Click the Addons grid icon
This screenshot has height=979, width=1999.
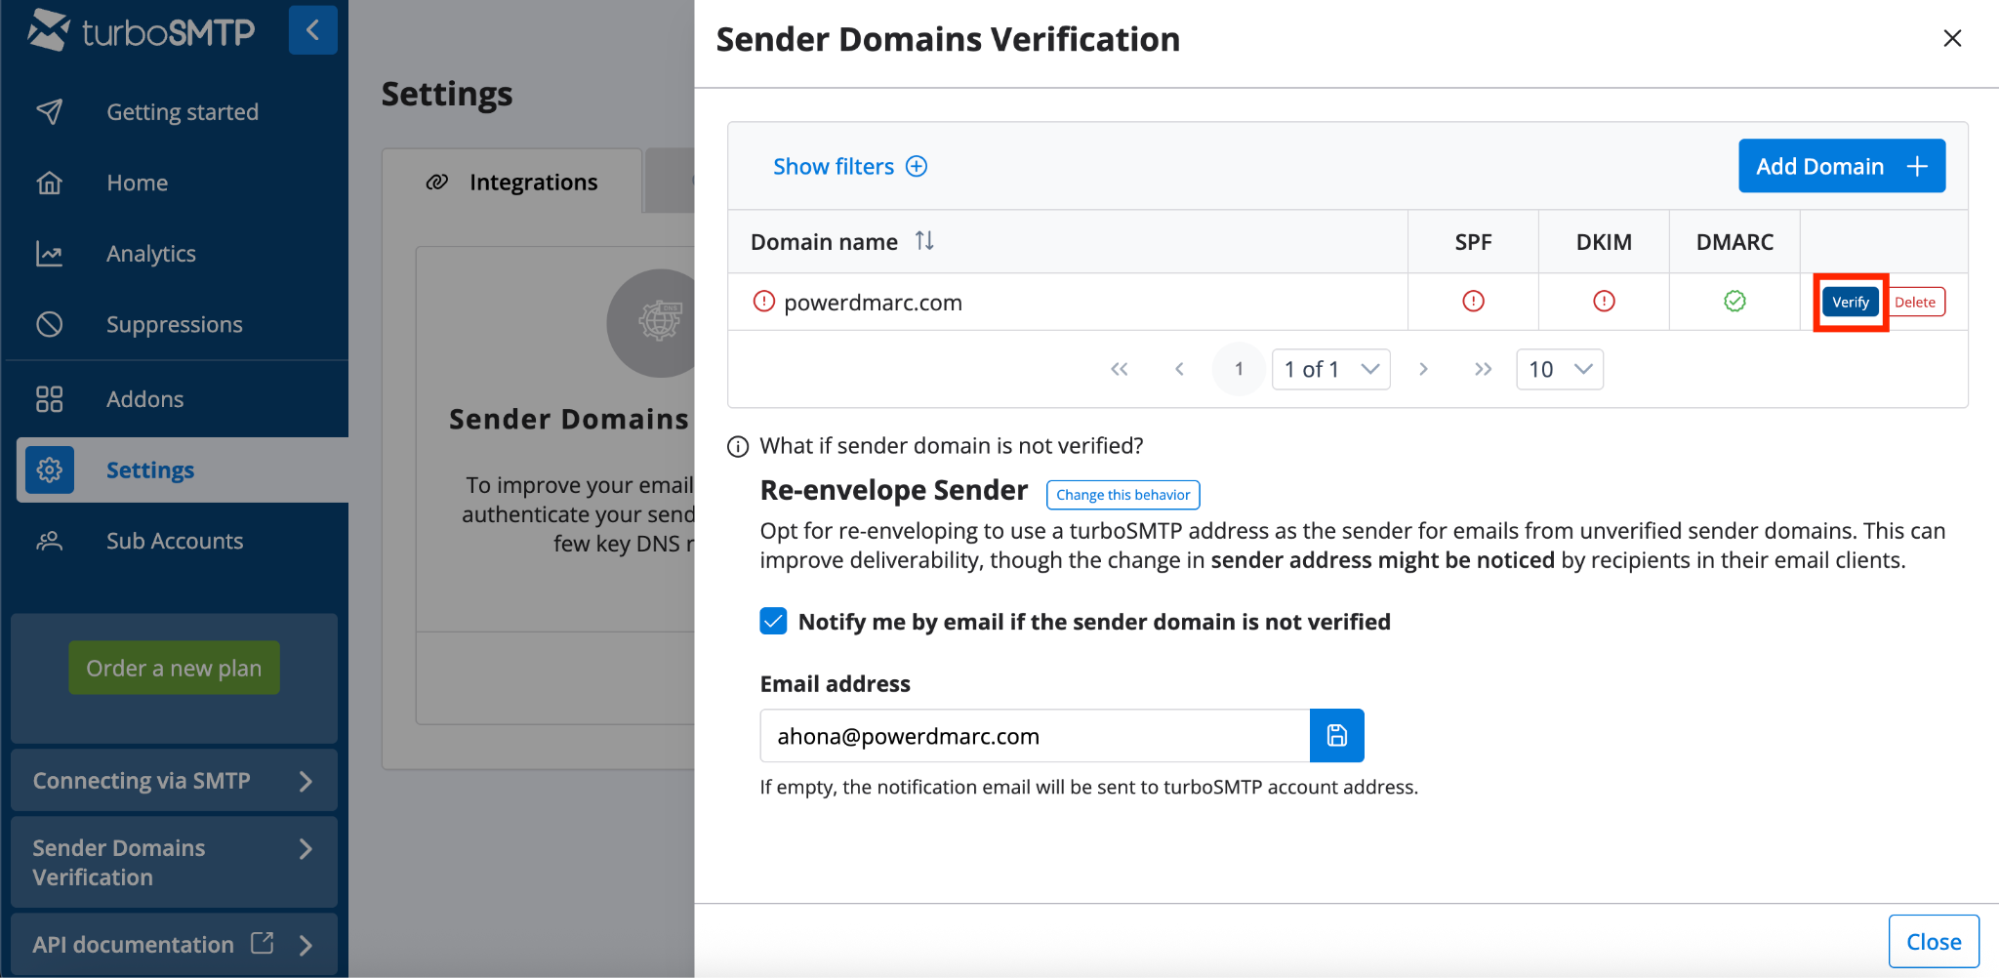pyautogui.click(x=49, y=399)
